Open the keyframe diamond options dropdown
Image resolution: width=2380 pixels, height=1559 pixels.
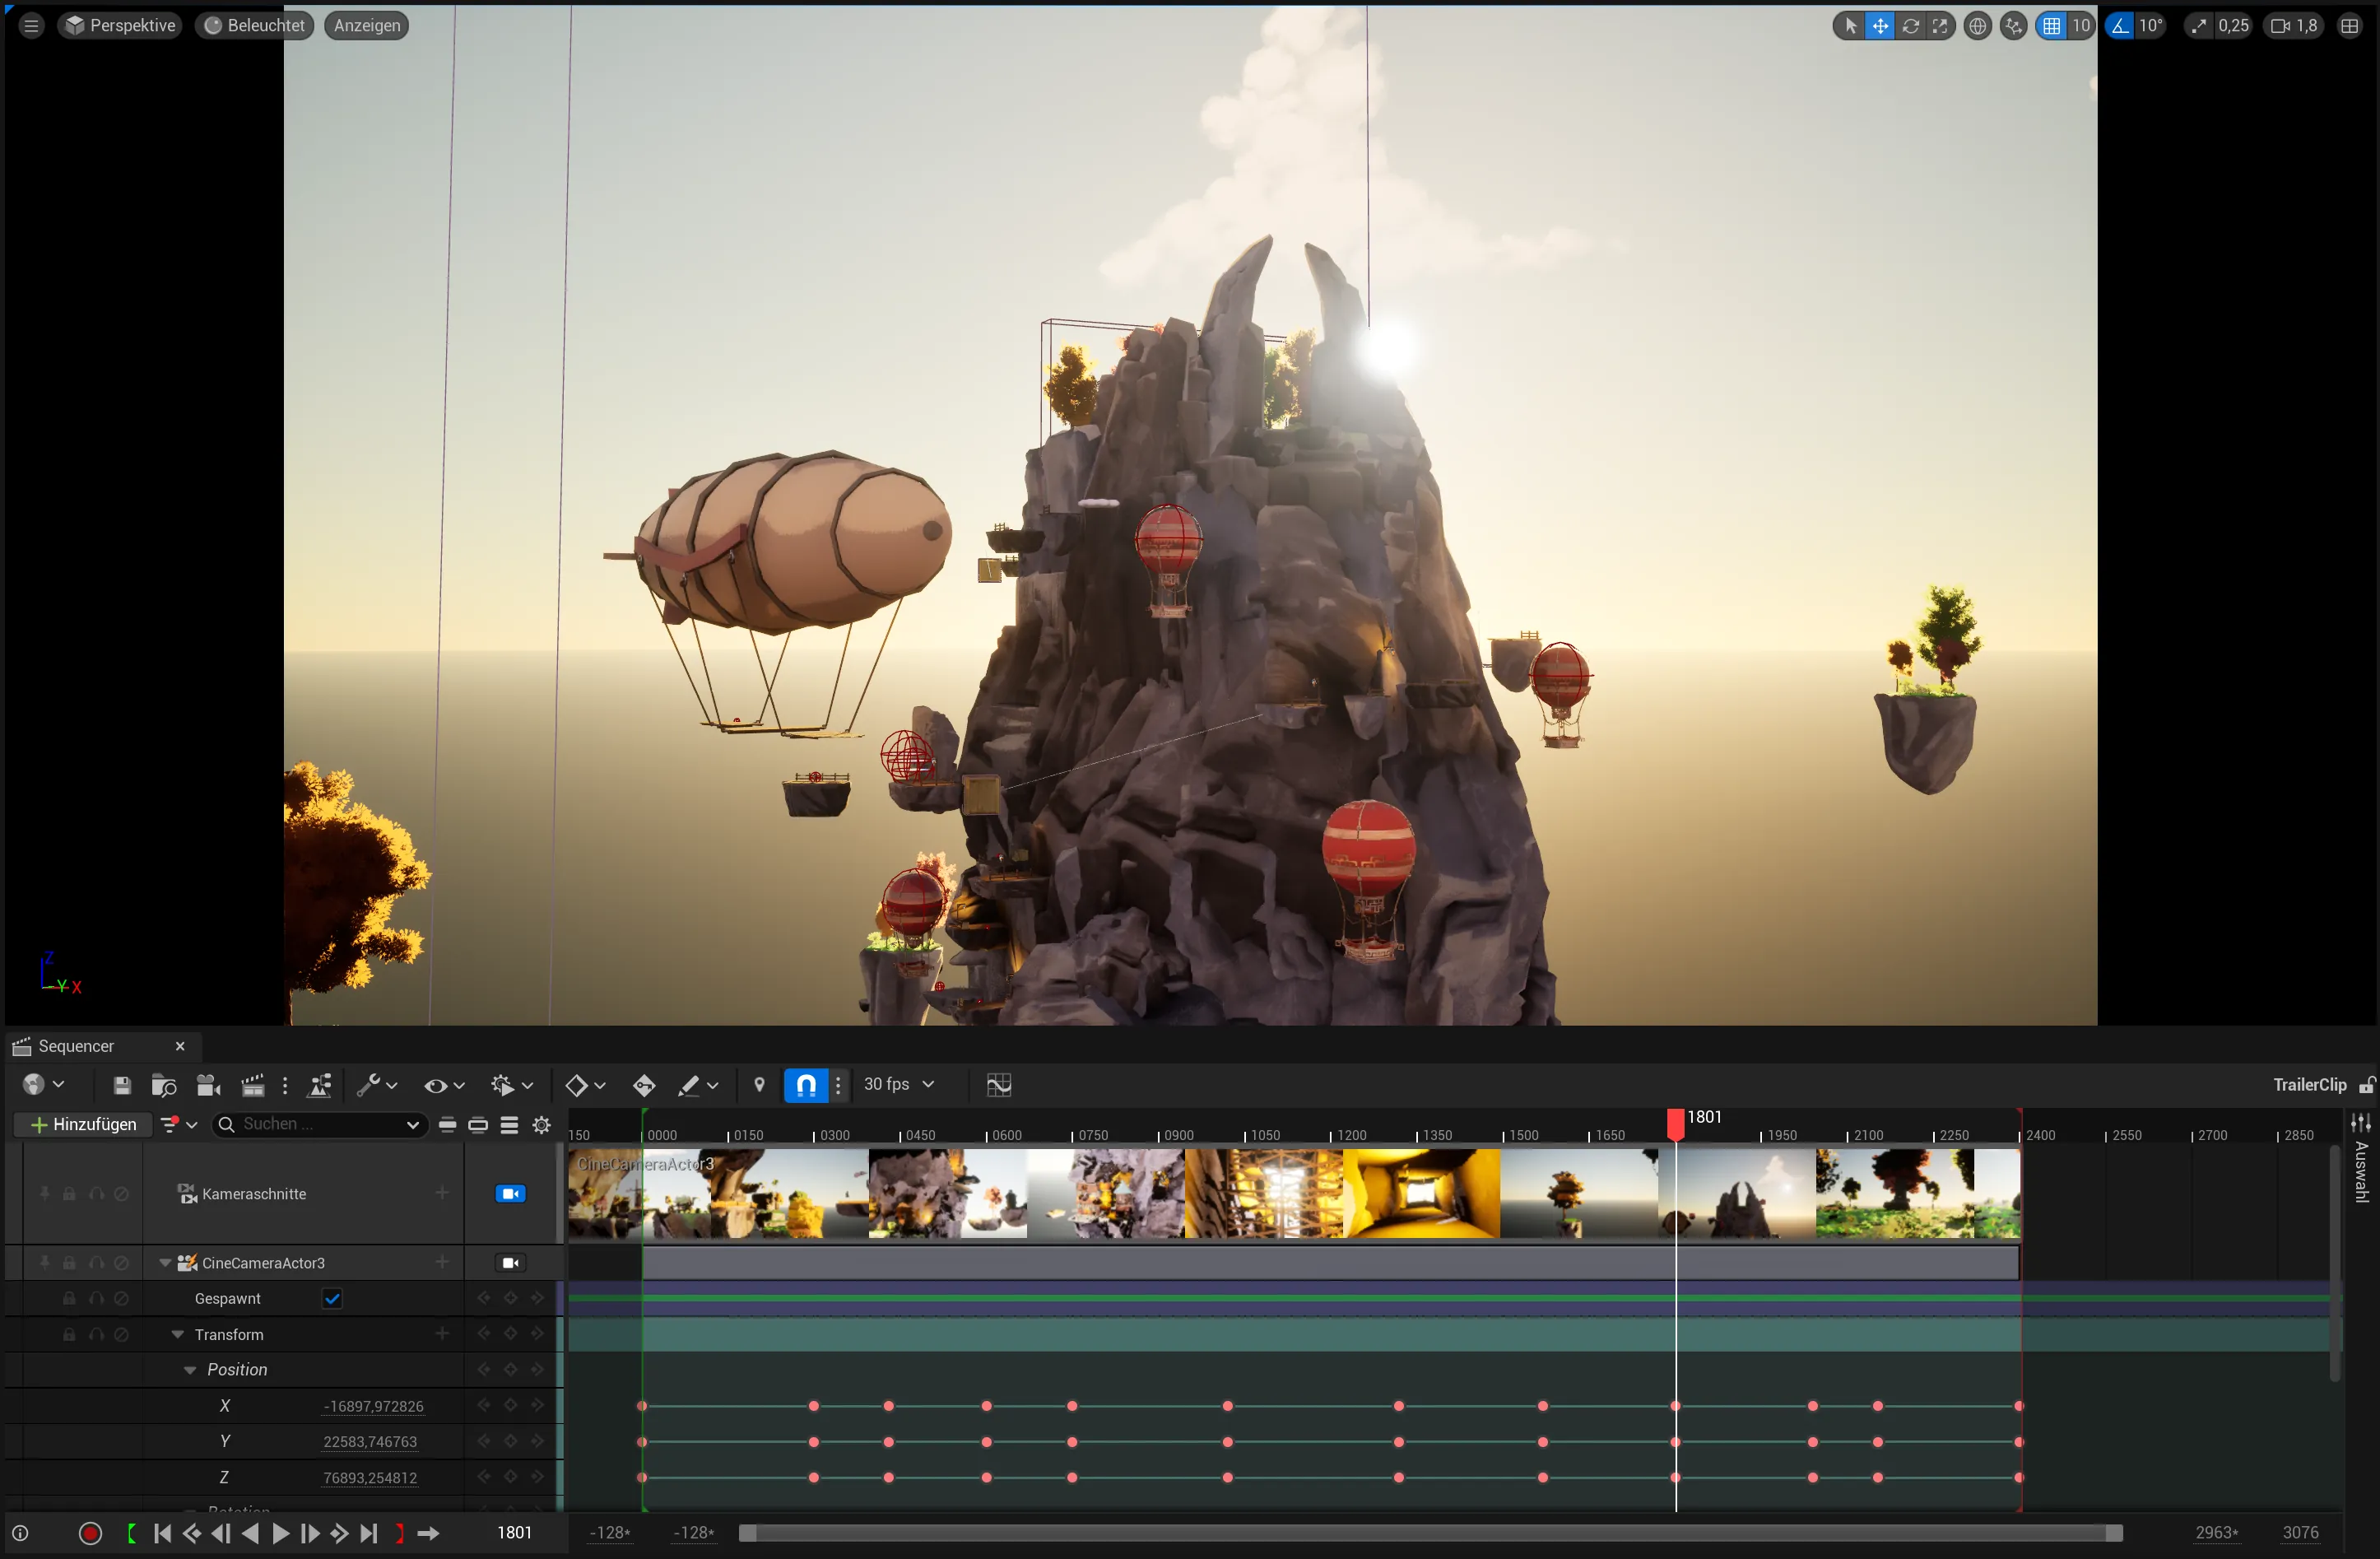585,1085
